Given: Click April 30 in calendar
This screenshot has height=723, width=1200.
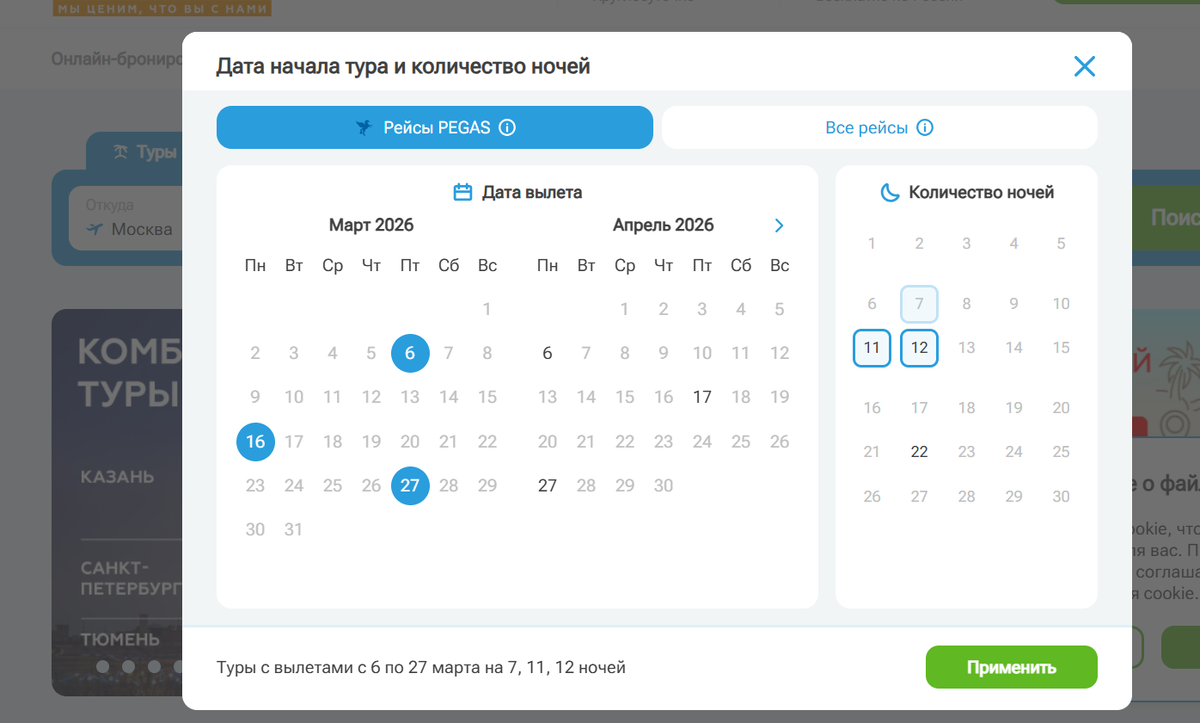Looking at the screenshot, I should (663, 485).
